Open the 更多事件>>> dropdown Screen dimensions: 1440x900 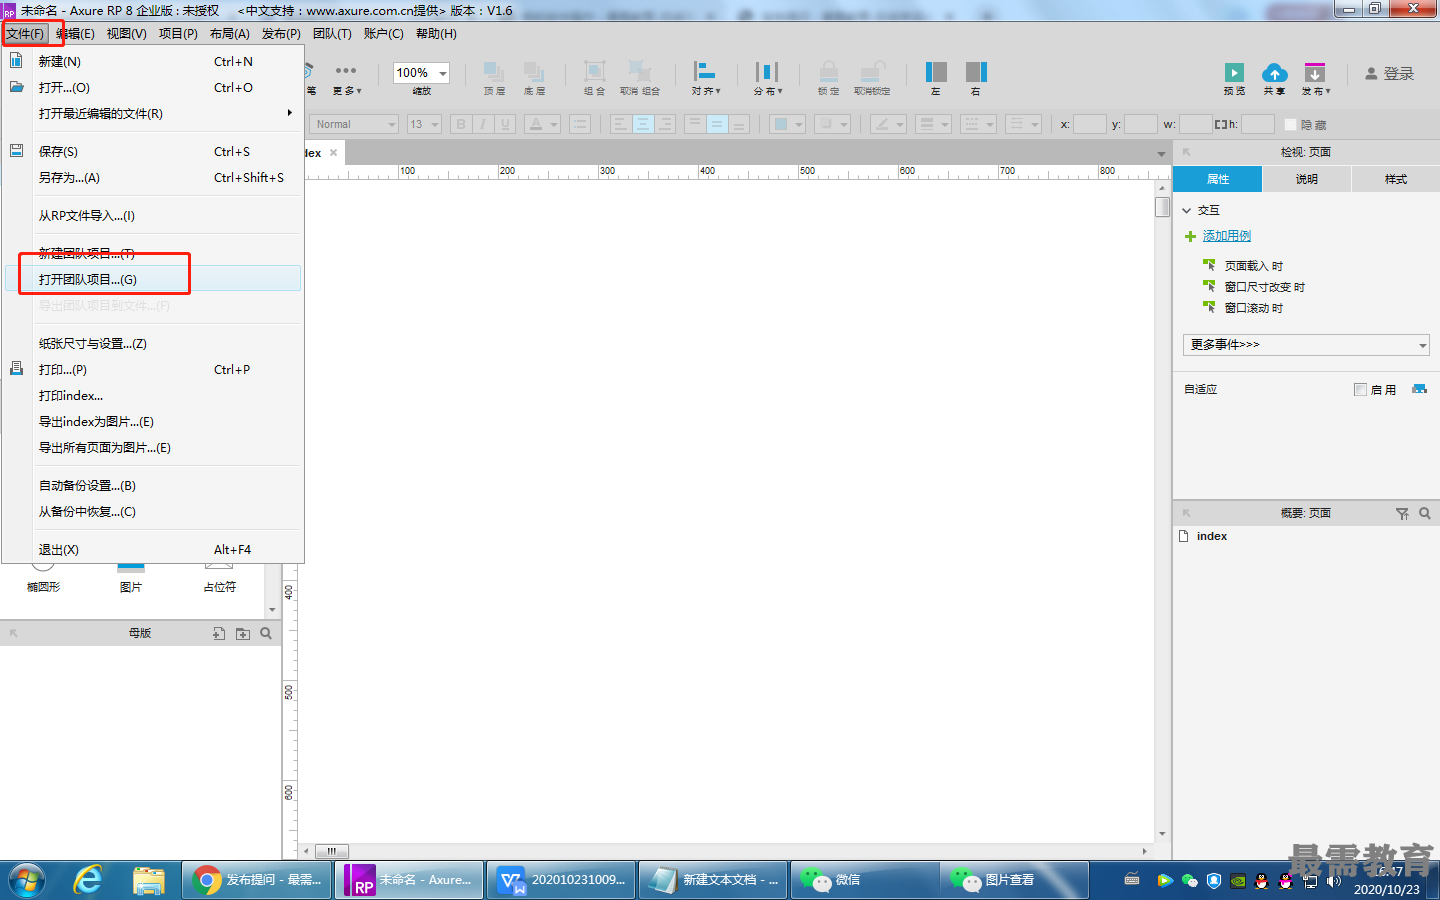pyautogui.click(x=1306, y=345)
